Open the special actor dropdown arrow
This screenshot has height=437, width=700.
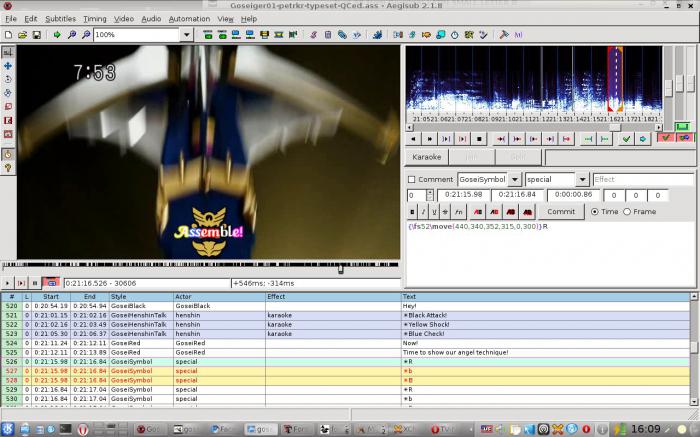pyautogui.click(x=582, y=179)
